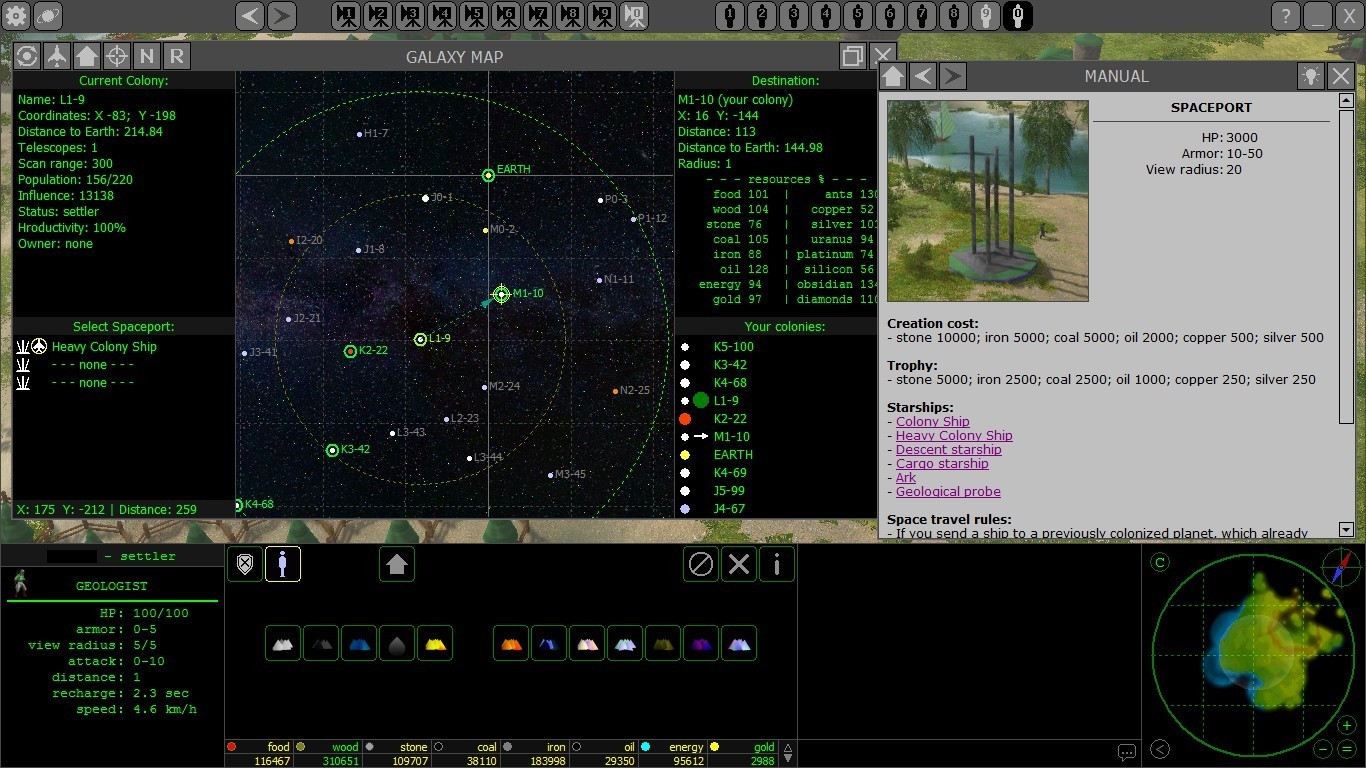
Task: Center the galaxy map using the crosshair icon
Action: [117, 56]
